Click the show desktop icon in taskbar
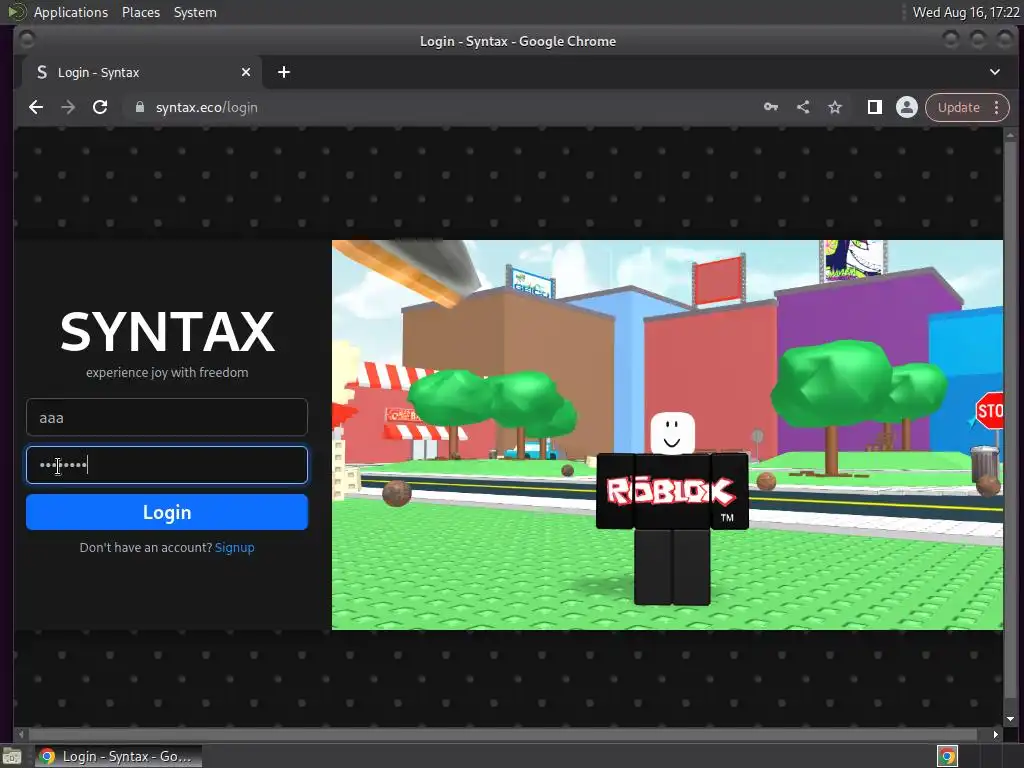Viewport: 1024px width, 768px height. (x=12, y=756)
